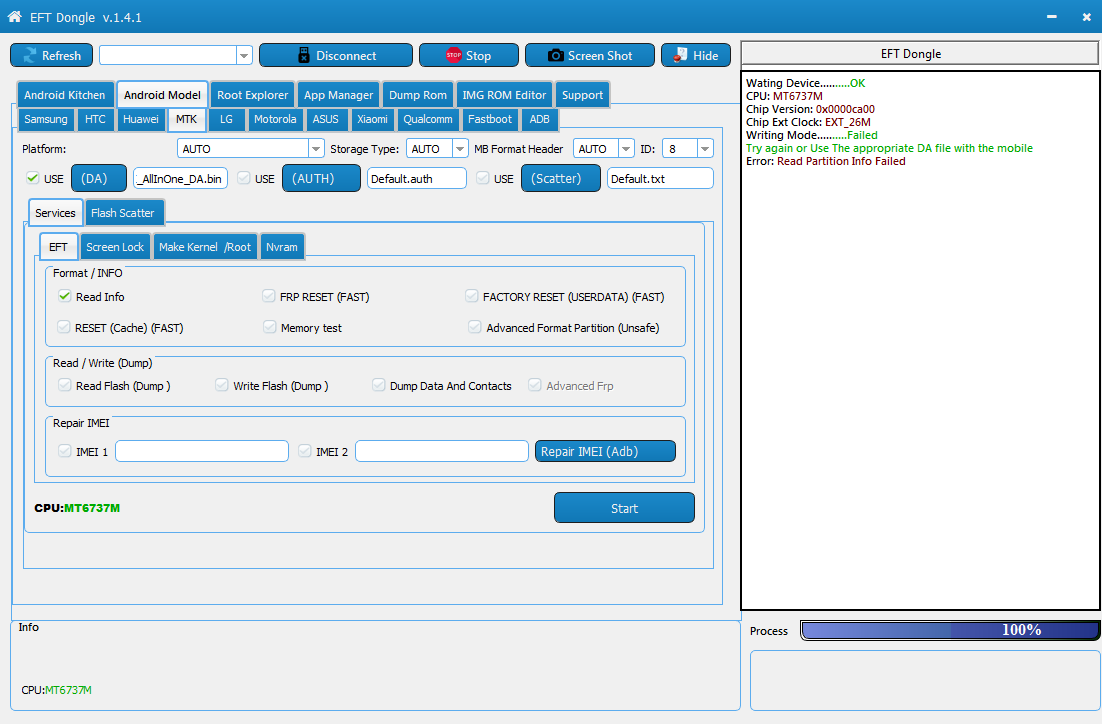This screenshot has width=1102, height=724.
Task: Go to the Support tab
Action: [x=583, y=95]
